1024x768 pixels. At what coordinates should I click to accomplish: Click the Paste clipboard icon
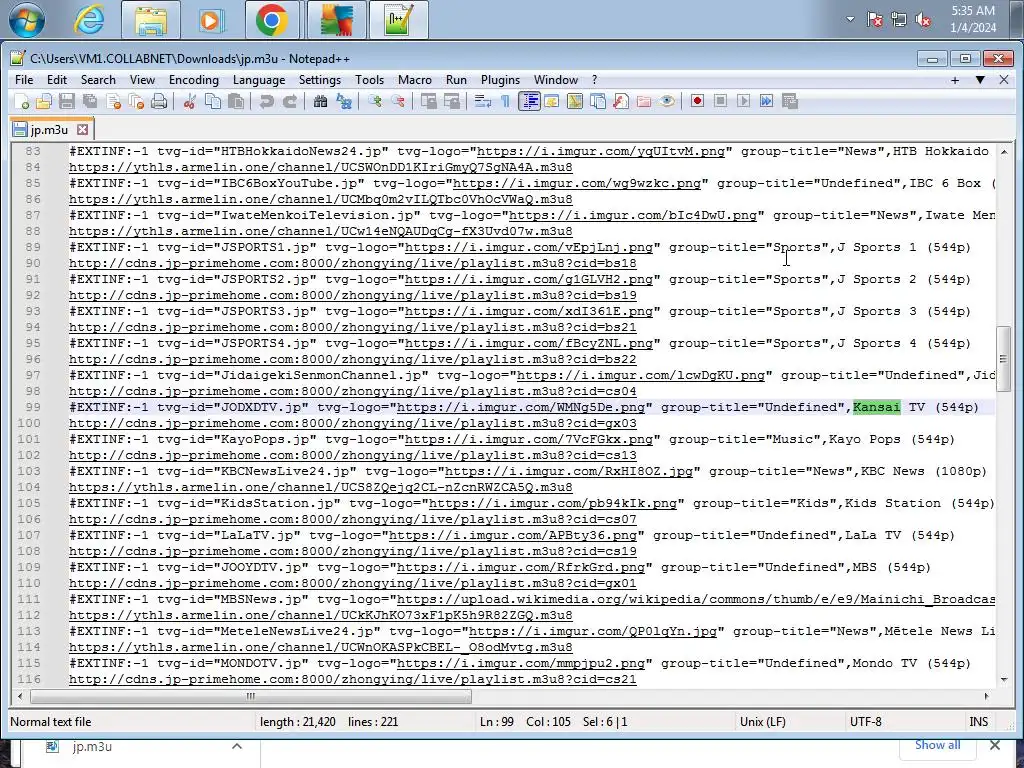click(236, 101)
